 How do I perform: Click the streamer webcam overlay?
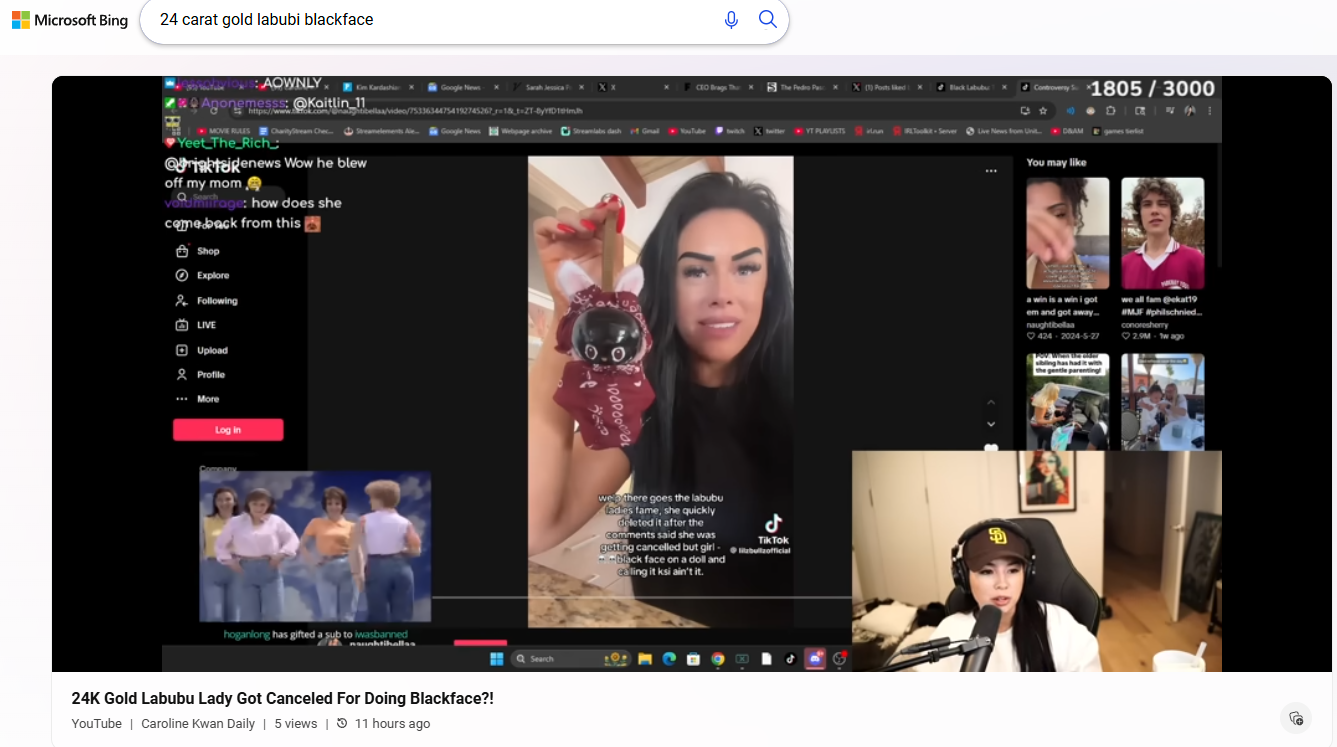pos(1037,561)
